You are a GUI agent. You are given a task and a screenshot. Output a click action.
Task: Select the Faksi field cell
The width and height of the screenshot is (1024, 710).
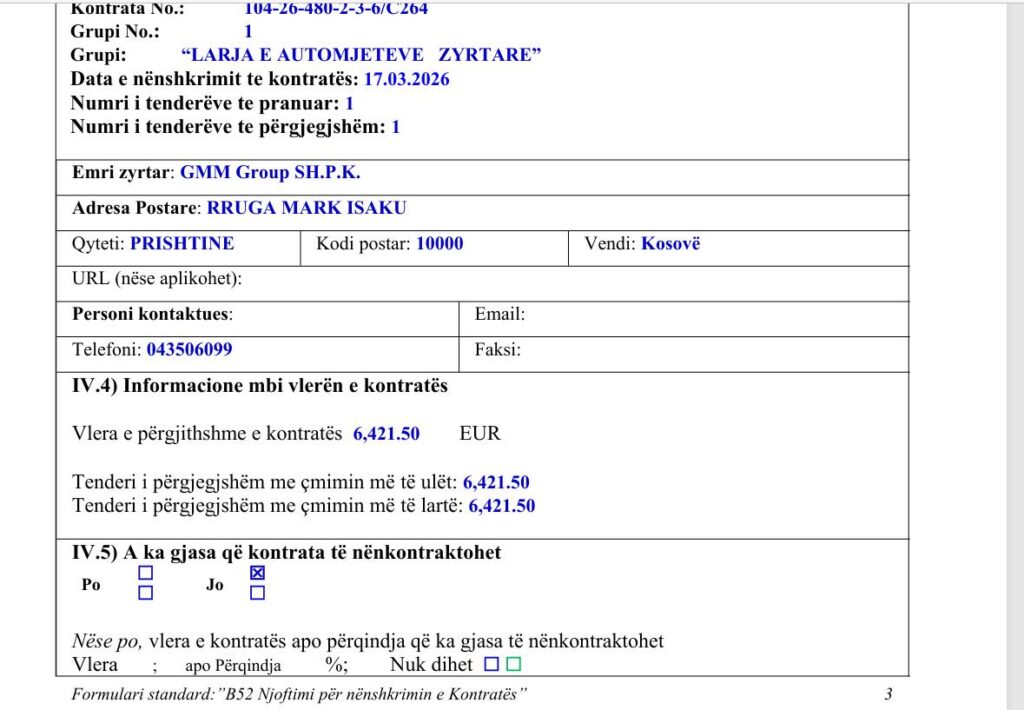[x=683, y=350]
